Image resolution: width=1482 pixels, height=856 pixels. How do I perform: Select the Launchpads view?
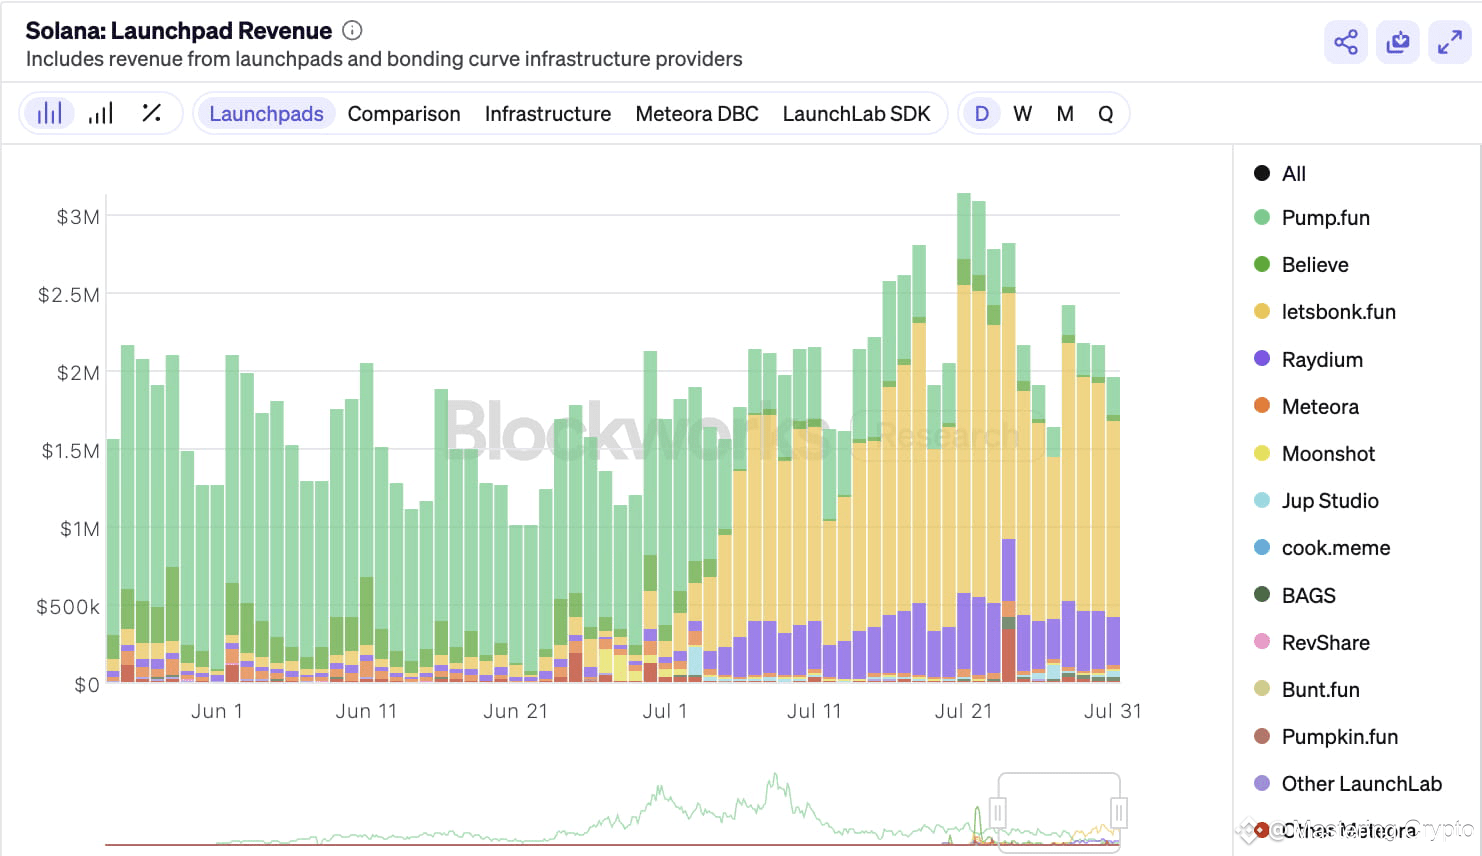click(265, 113)
